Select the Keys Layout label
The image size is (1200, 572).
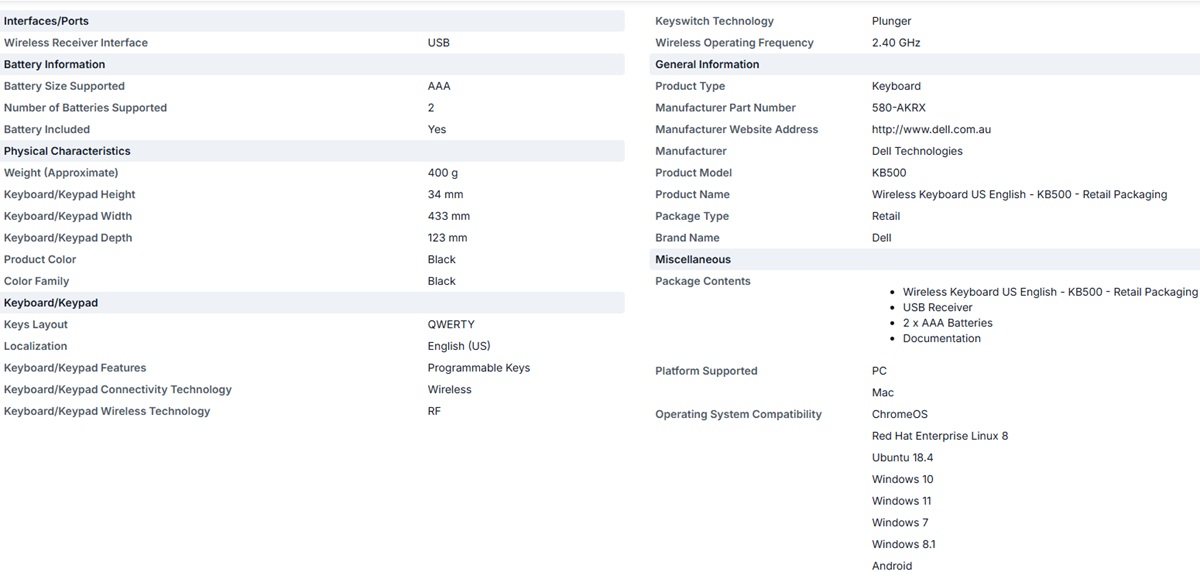point(36,325)
